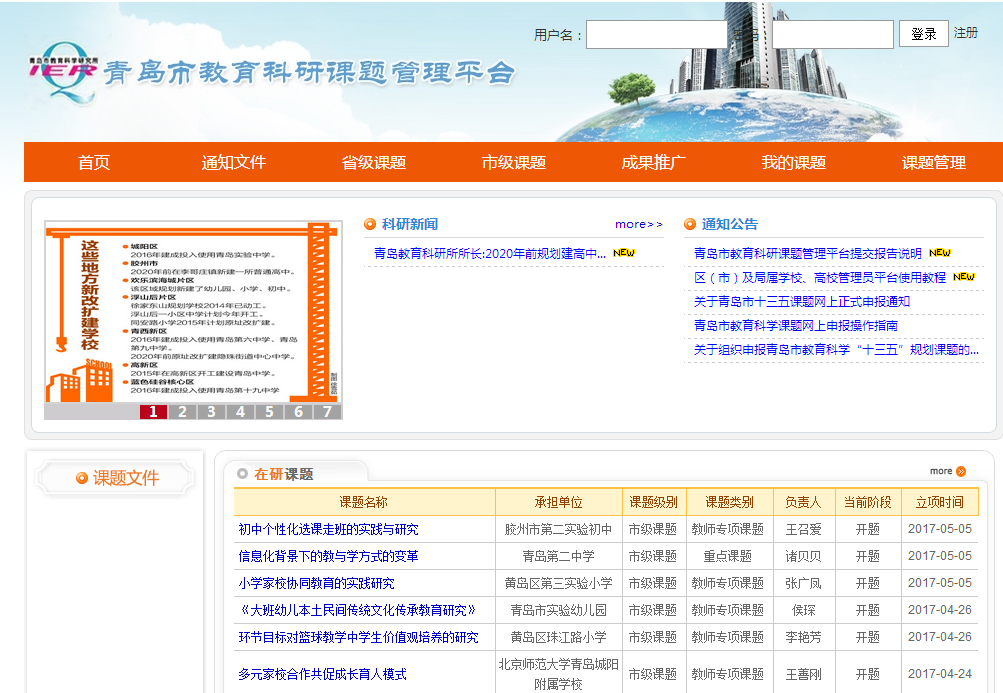Open notice 青岛市教育科学课题网上申报操作指南
The height and width of the screenshot is (693, 1003).
point(796,325)
